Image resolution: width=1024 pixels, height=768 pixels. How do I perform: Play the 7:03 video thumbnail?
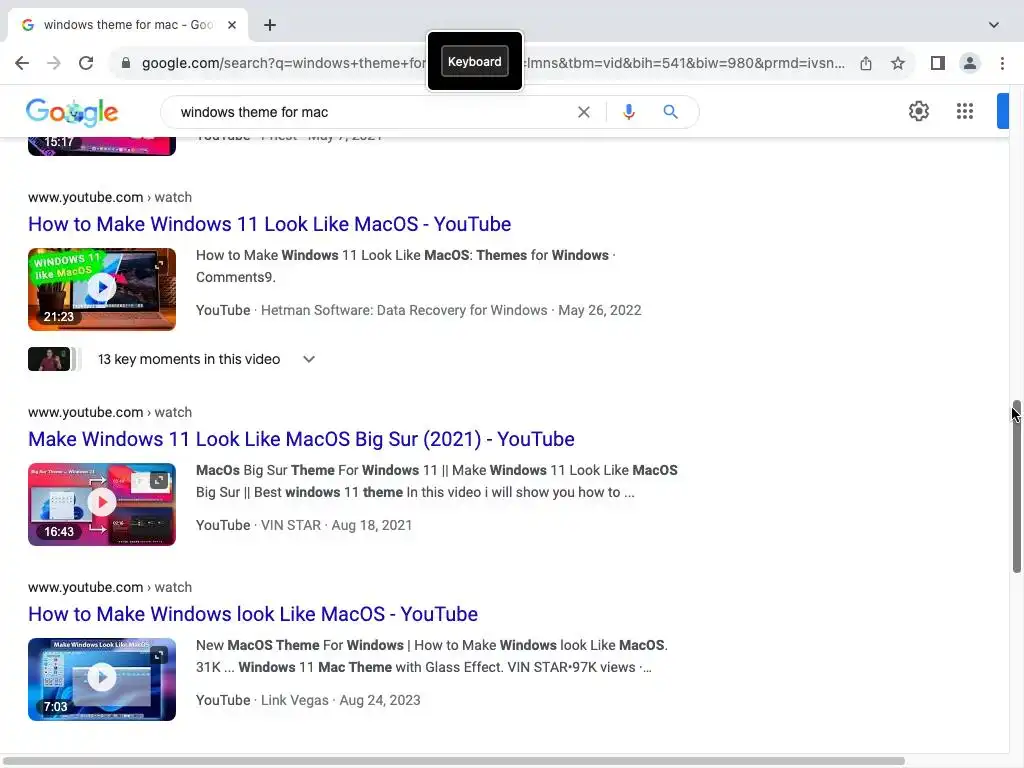(x=102, y=679)
